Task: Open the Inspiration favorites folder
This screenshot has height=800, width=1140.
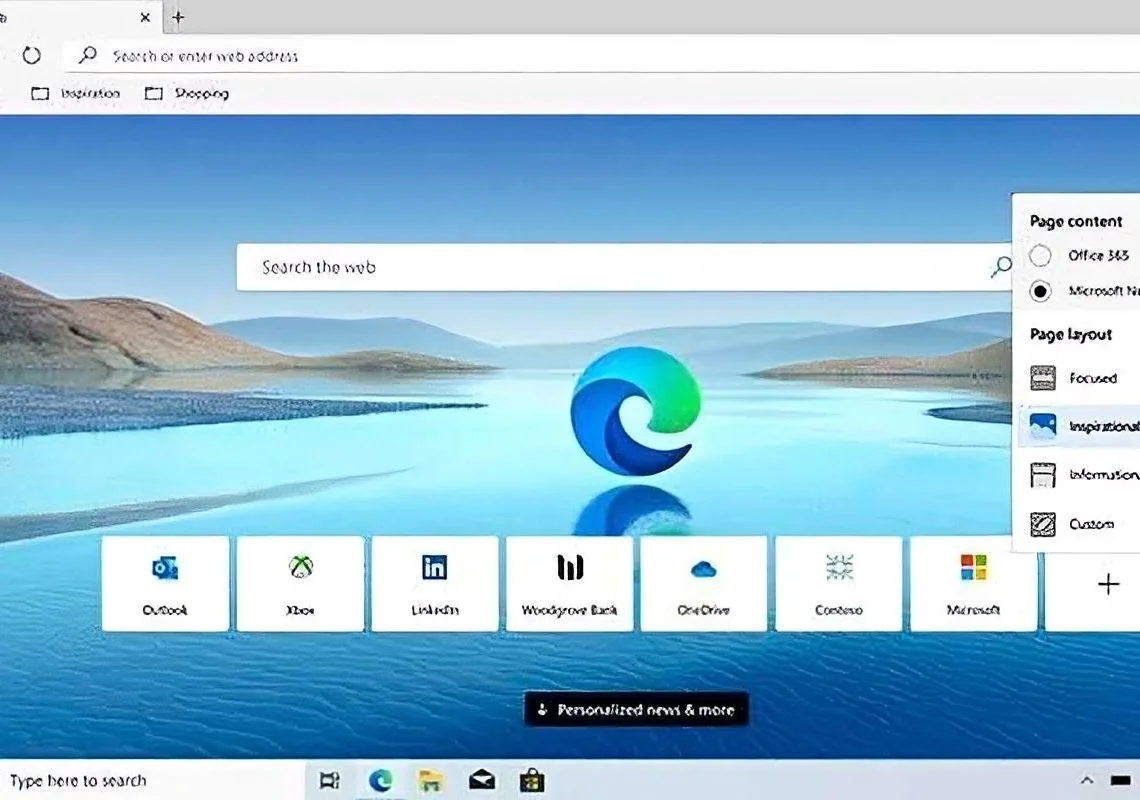Action: point(76,93)
